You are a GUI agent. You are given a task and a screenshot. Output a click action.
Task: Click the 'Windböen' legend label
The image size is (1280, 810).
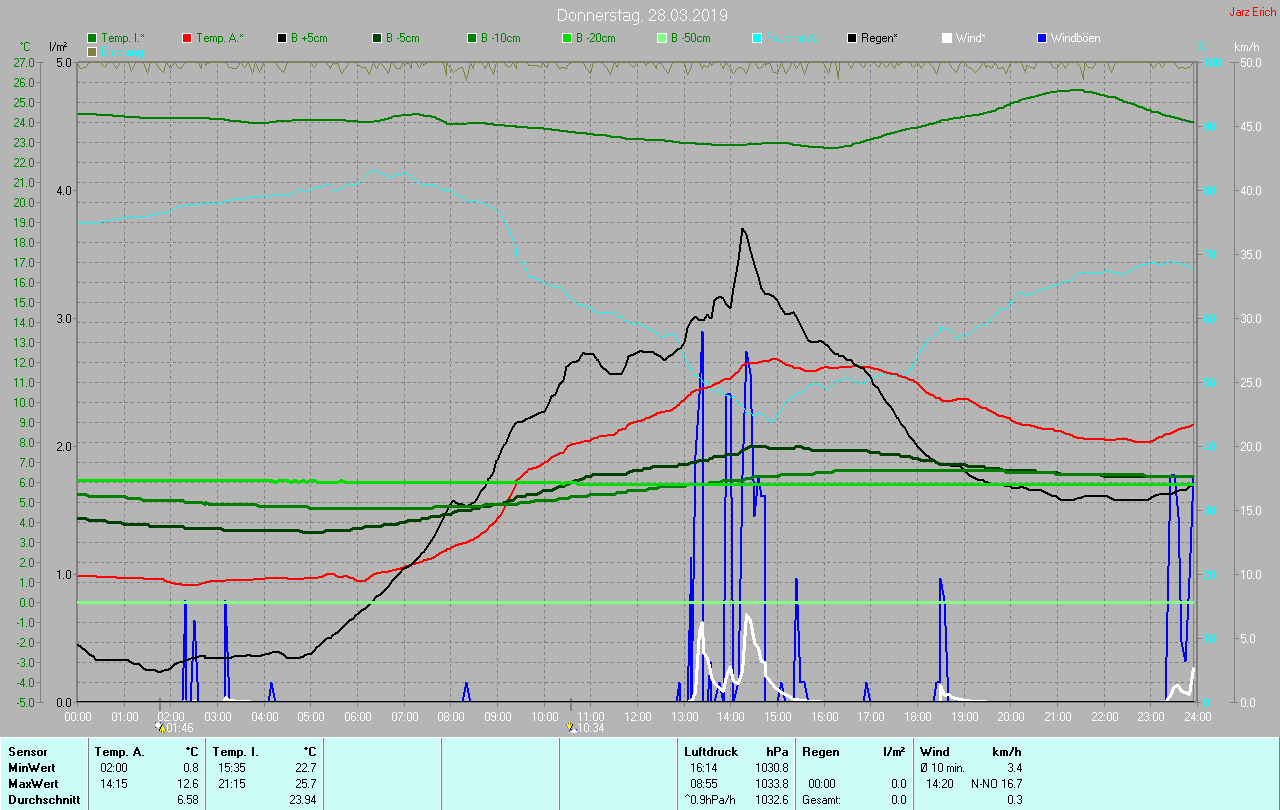[x=1077, y=38]
